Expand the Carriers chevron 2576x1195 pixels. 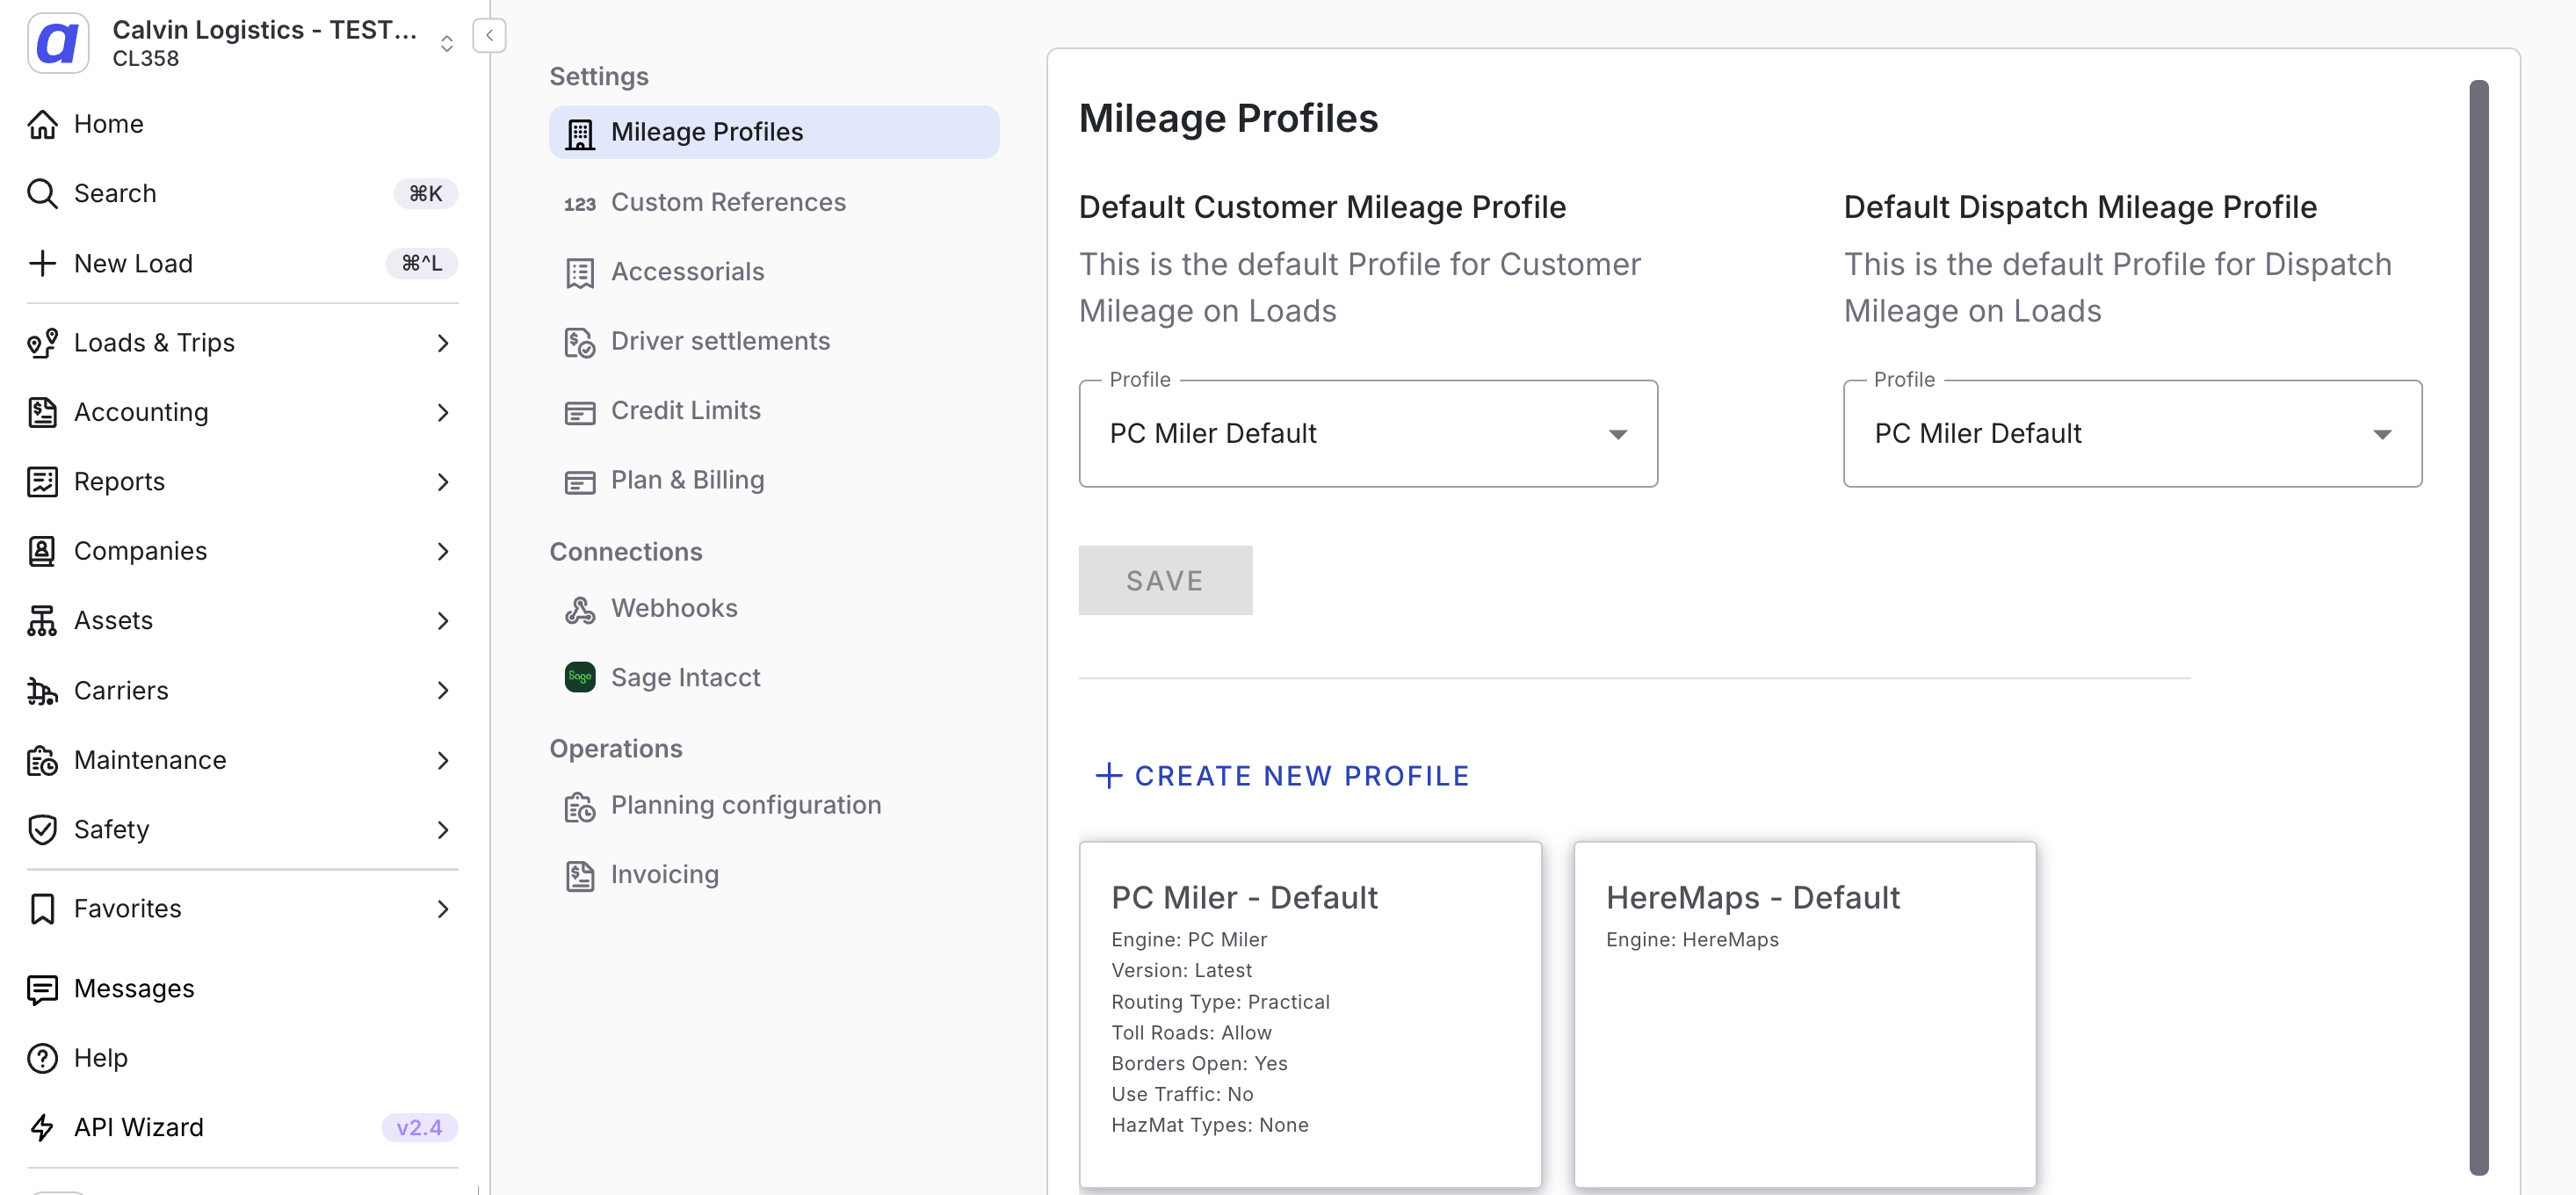[x=443, y=690]
